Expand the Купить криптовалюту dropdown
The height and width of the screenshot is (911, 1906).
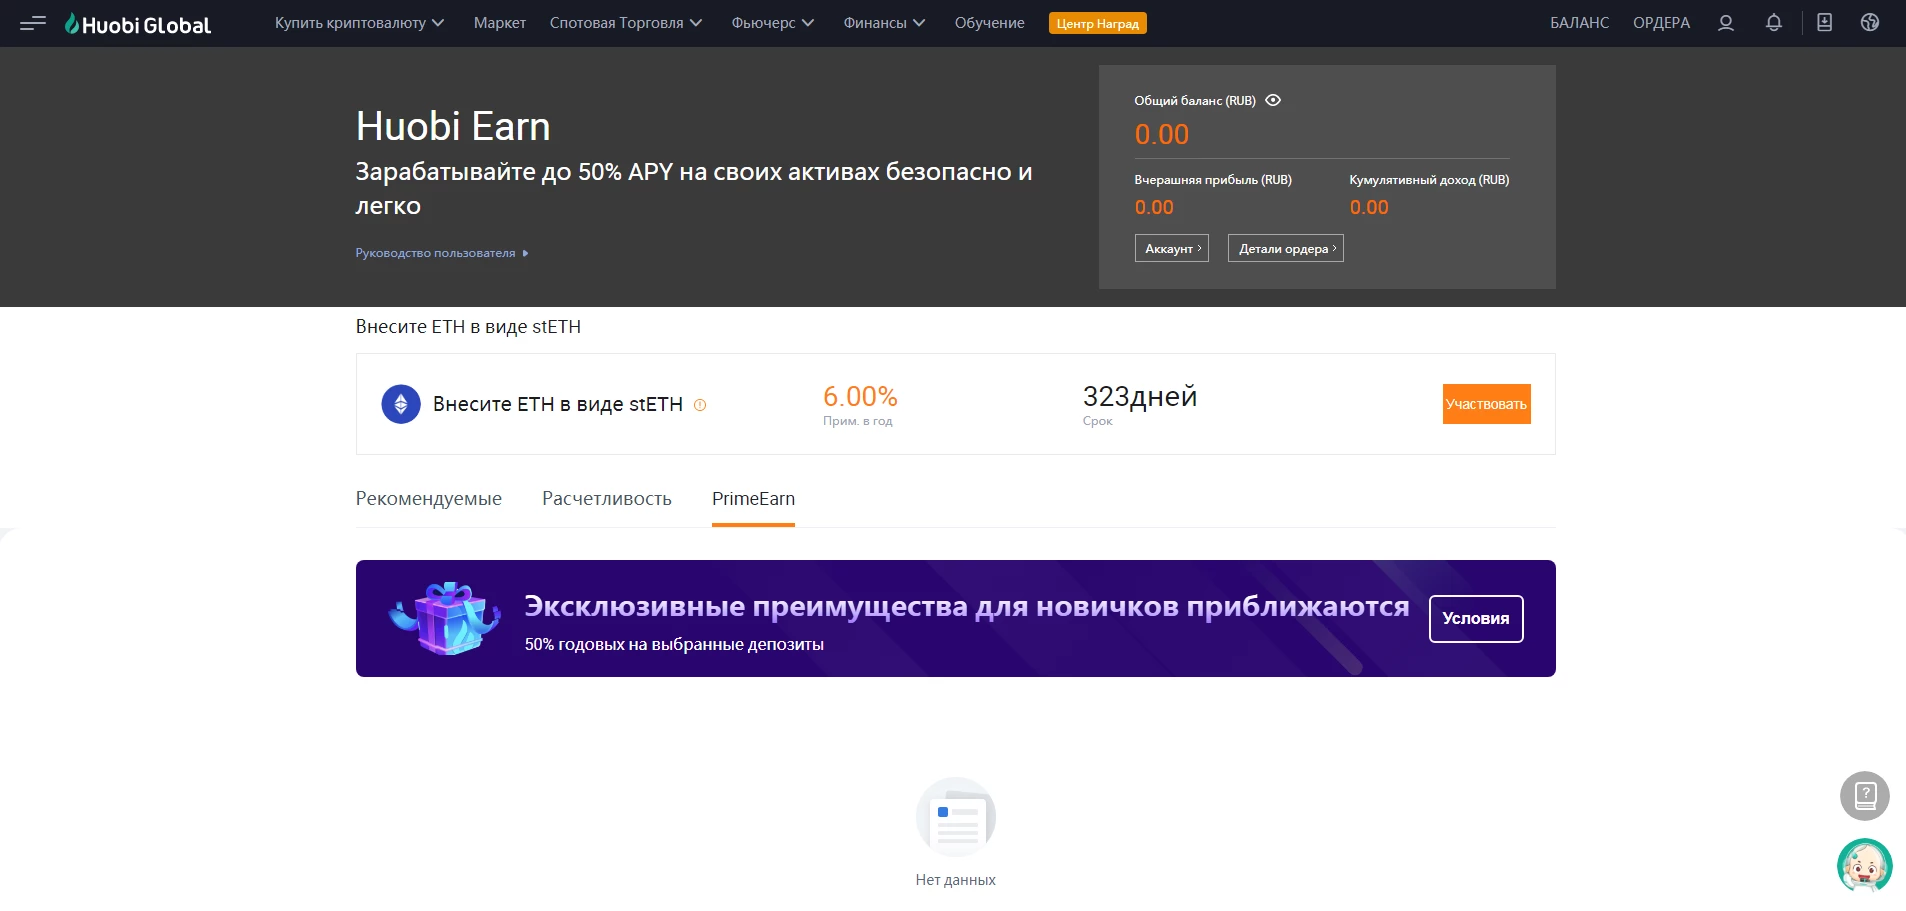tap(359, 23)
